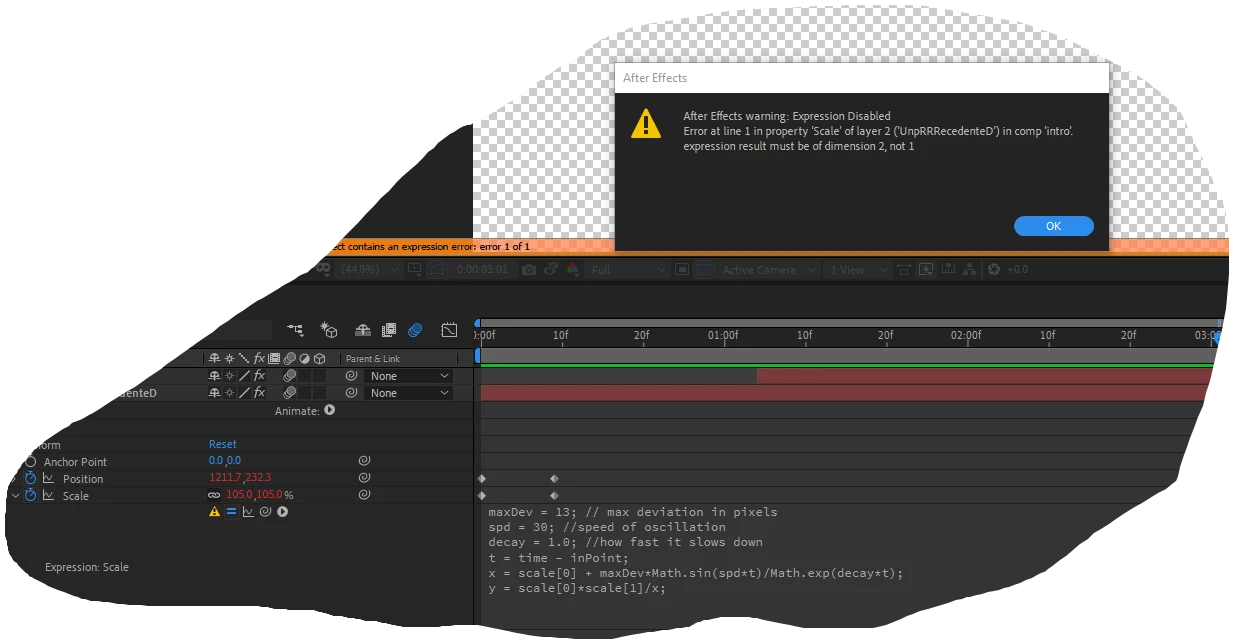Click OK in the After Effects warning dialog
Image resolution: width=1234 pixels, height=644 pixels.
click(x=1053, y=226)
